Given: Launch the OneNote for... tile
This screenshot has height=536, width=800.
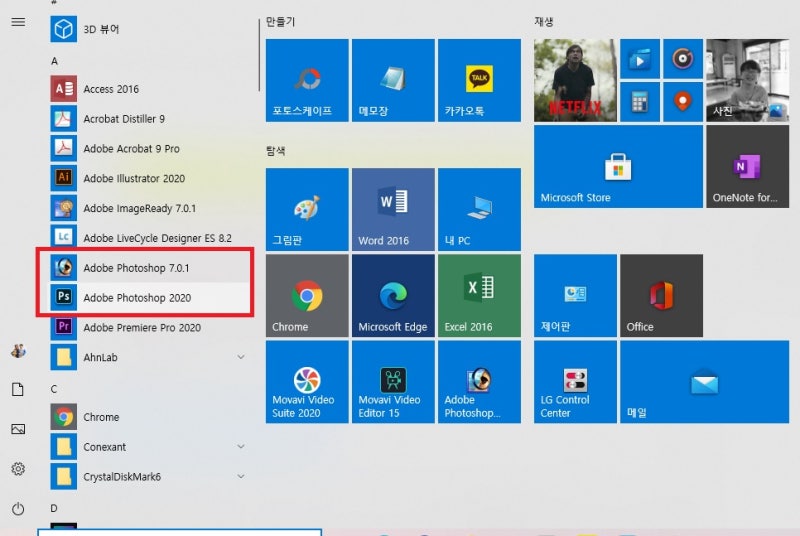Looking at the screenshot, I should pyautogui.click(x=747, y=167).
